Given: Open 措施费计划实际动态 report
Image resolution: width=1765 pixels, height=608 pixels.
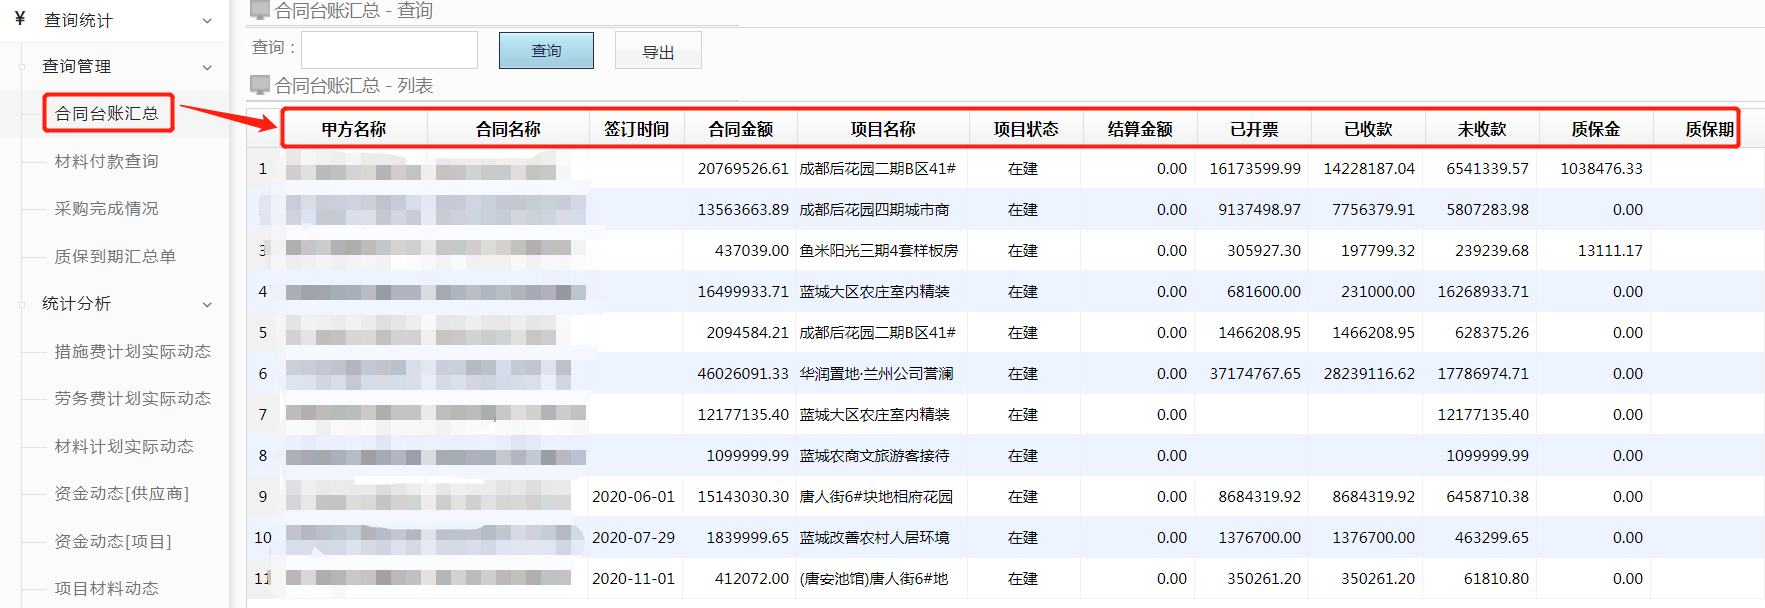Looking at the screenshot, I should [x=132, y=351].
